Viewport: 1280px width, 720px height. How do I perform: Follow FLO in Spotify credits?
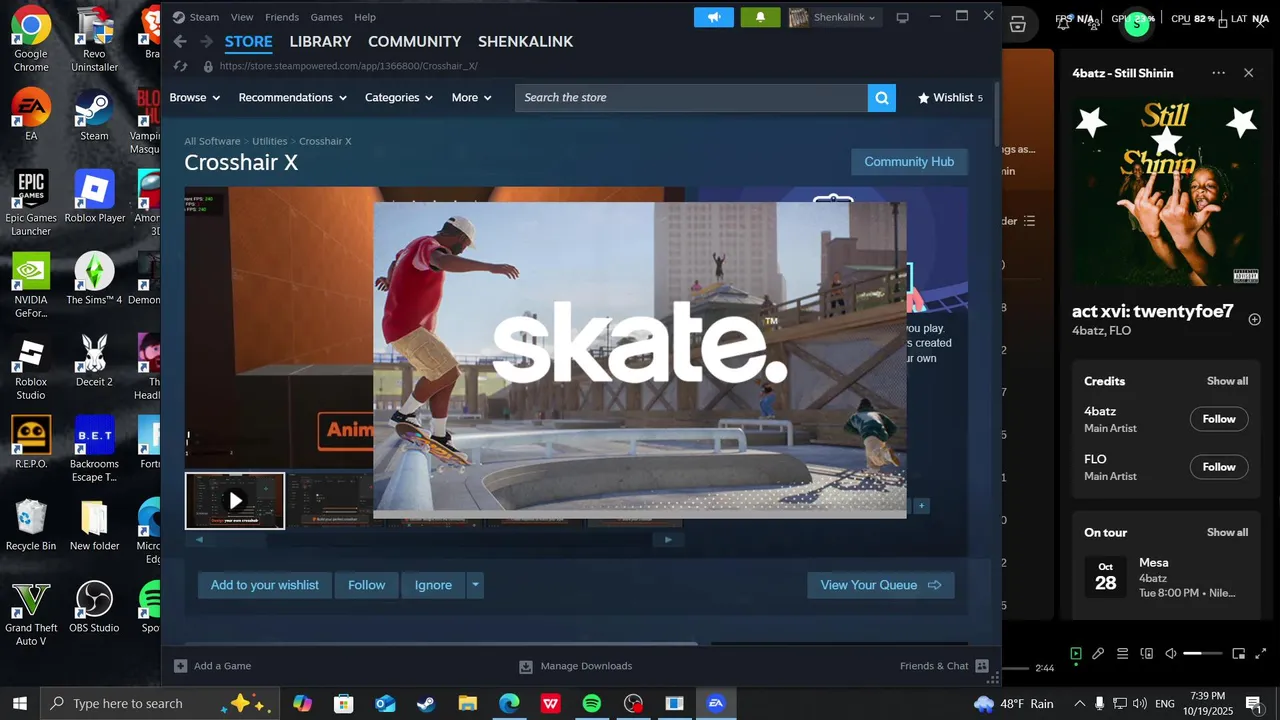click(1219, 467)
